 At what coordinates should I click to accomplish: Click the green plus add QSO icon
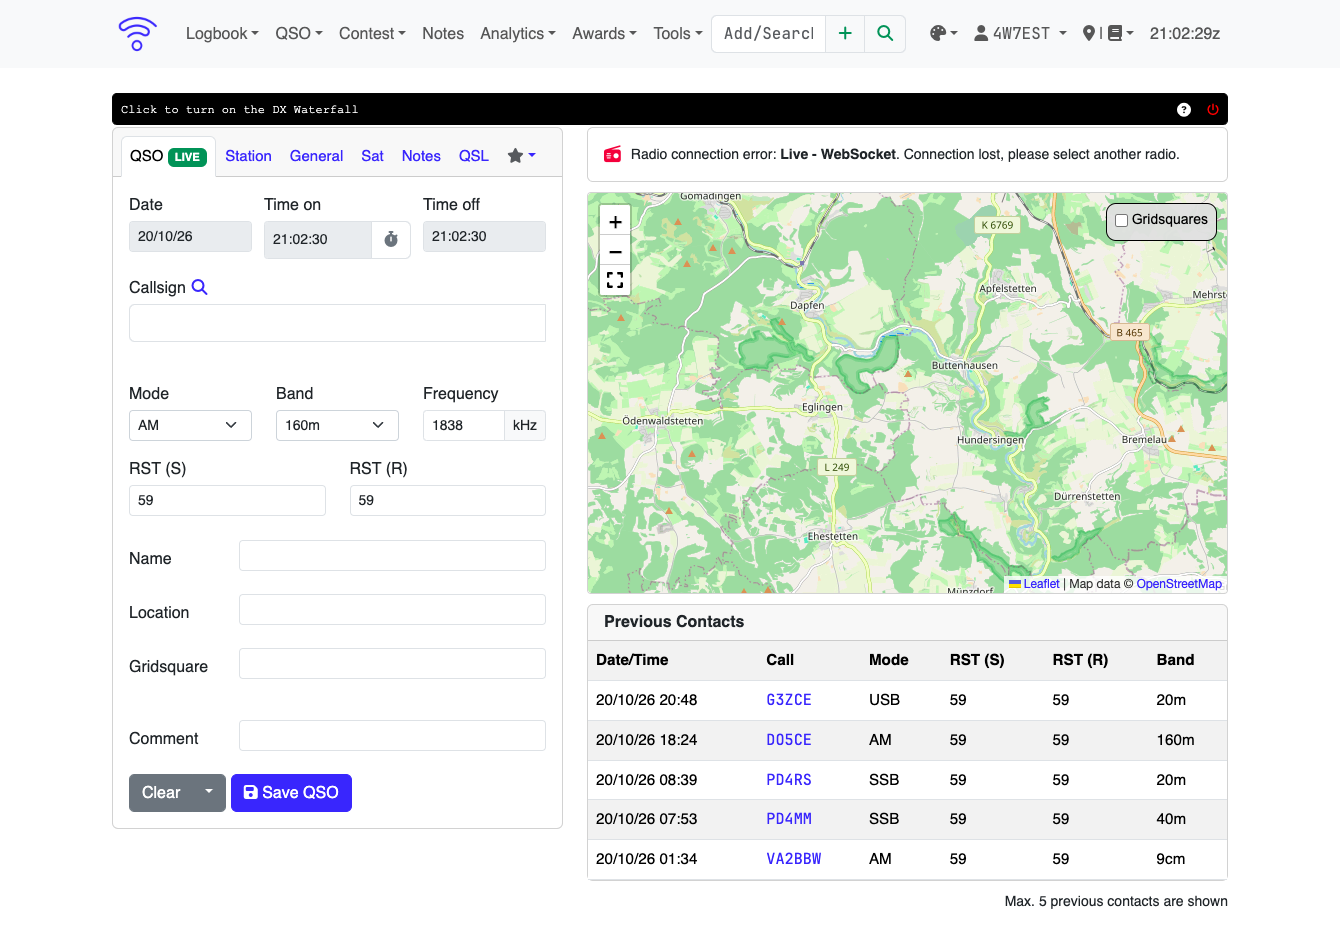(845, 33)
